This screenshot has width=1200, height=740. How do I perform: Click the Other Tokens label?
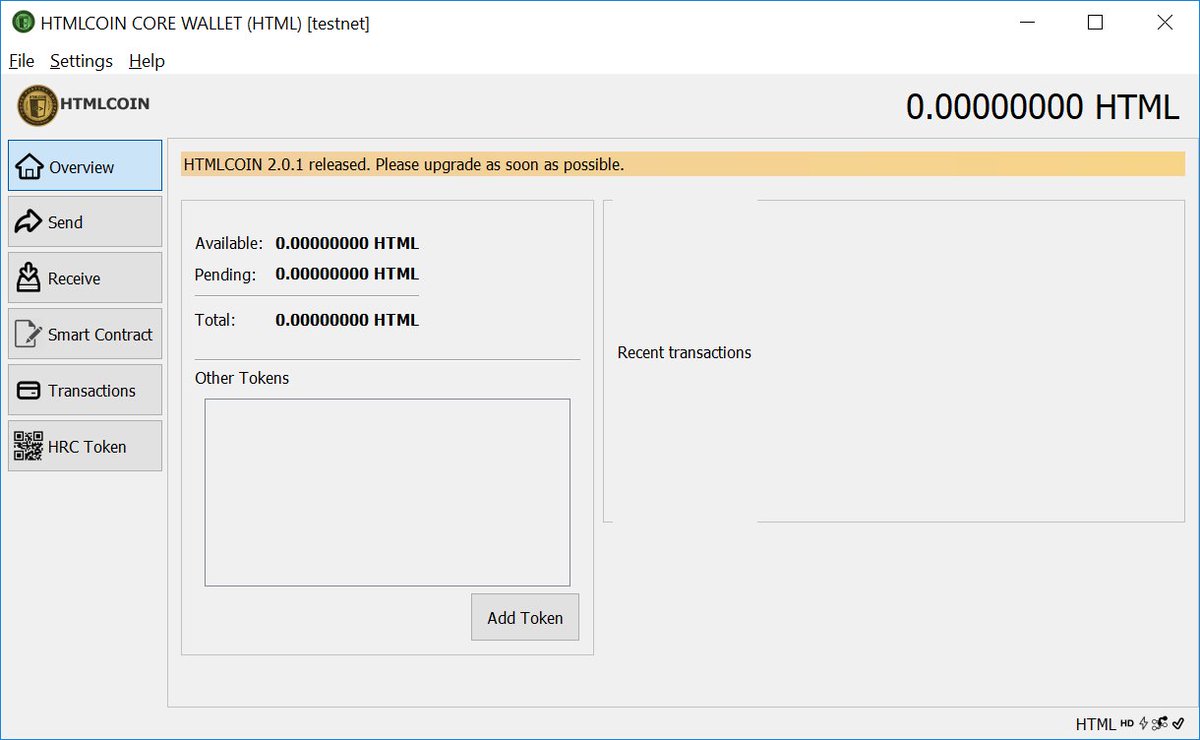pos(242,378)
